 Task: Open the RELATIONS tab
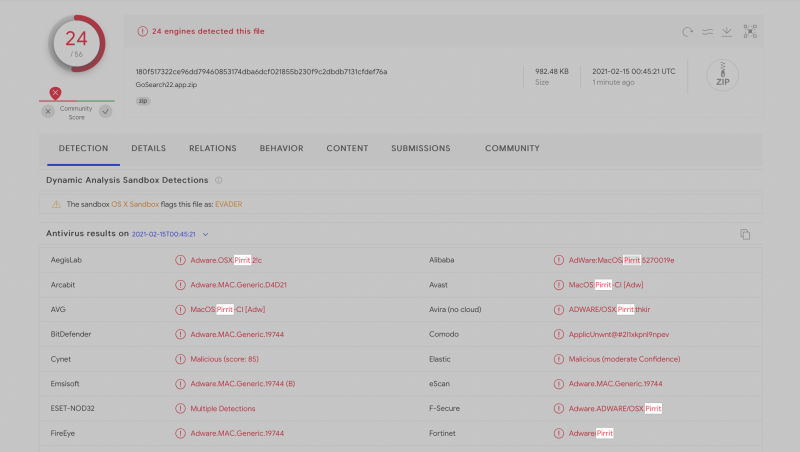[213, 148]
